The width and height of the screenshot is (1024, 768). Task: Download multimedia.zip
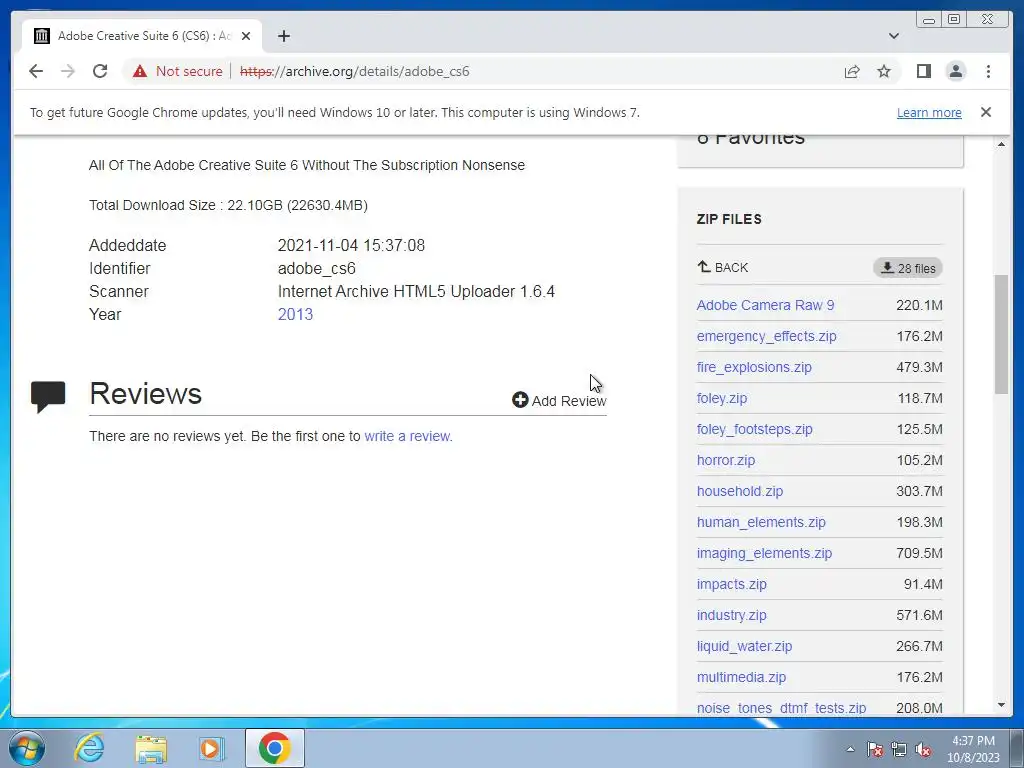[x=741, y=677]
